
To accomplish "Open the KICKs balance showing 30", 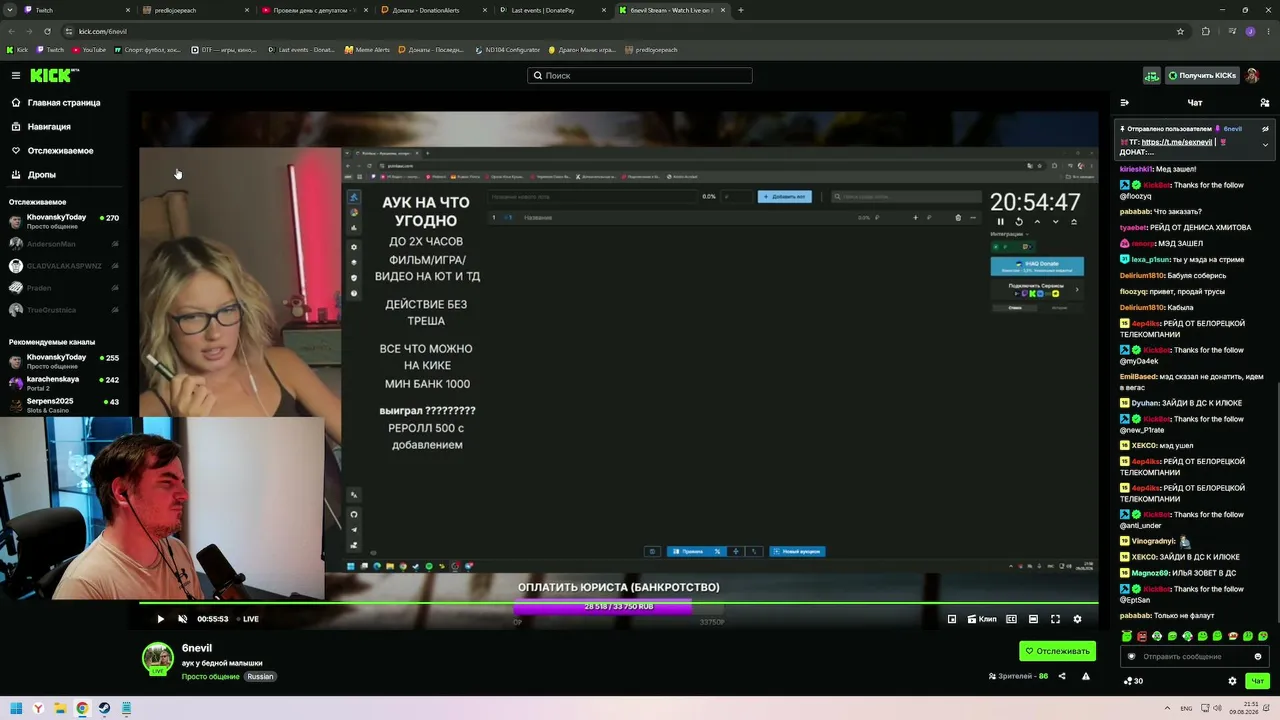I will (1133, 681).
